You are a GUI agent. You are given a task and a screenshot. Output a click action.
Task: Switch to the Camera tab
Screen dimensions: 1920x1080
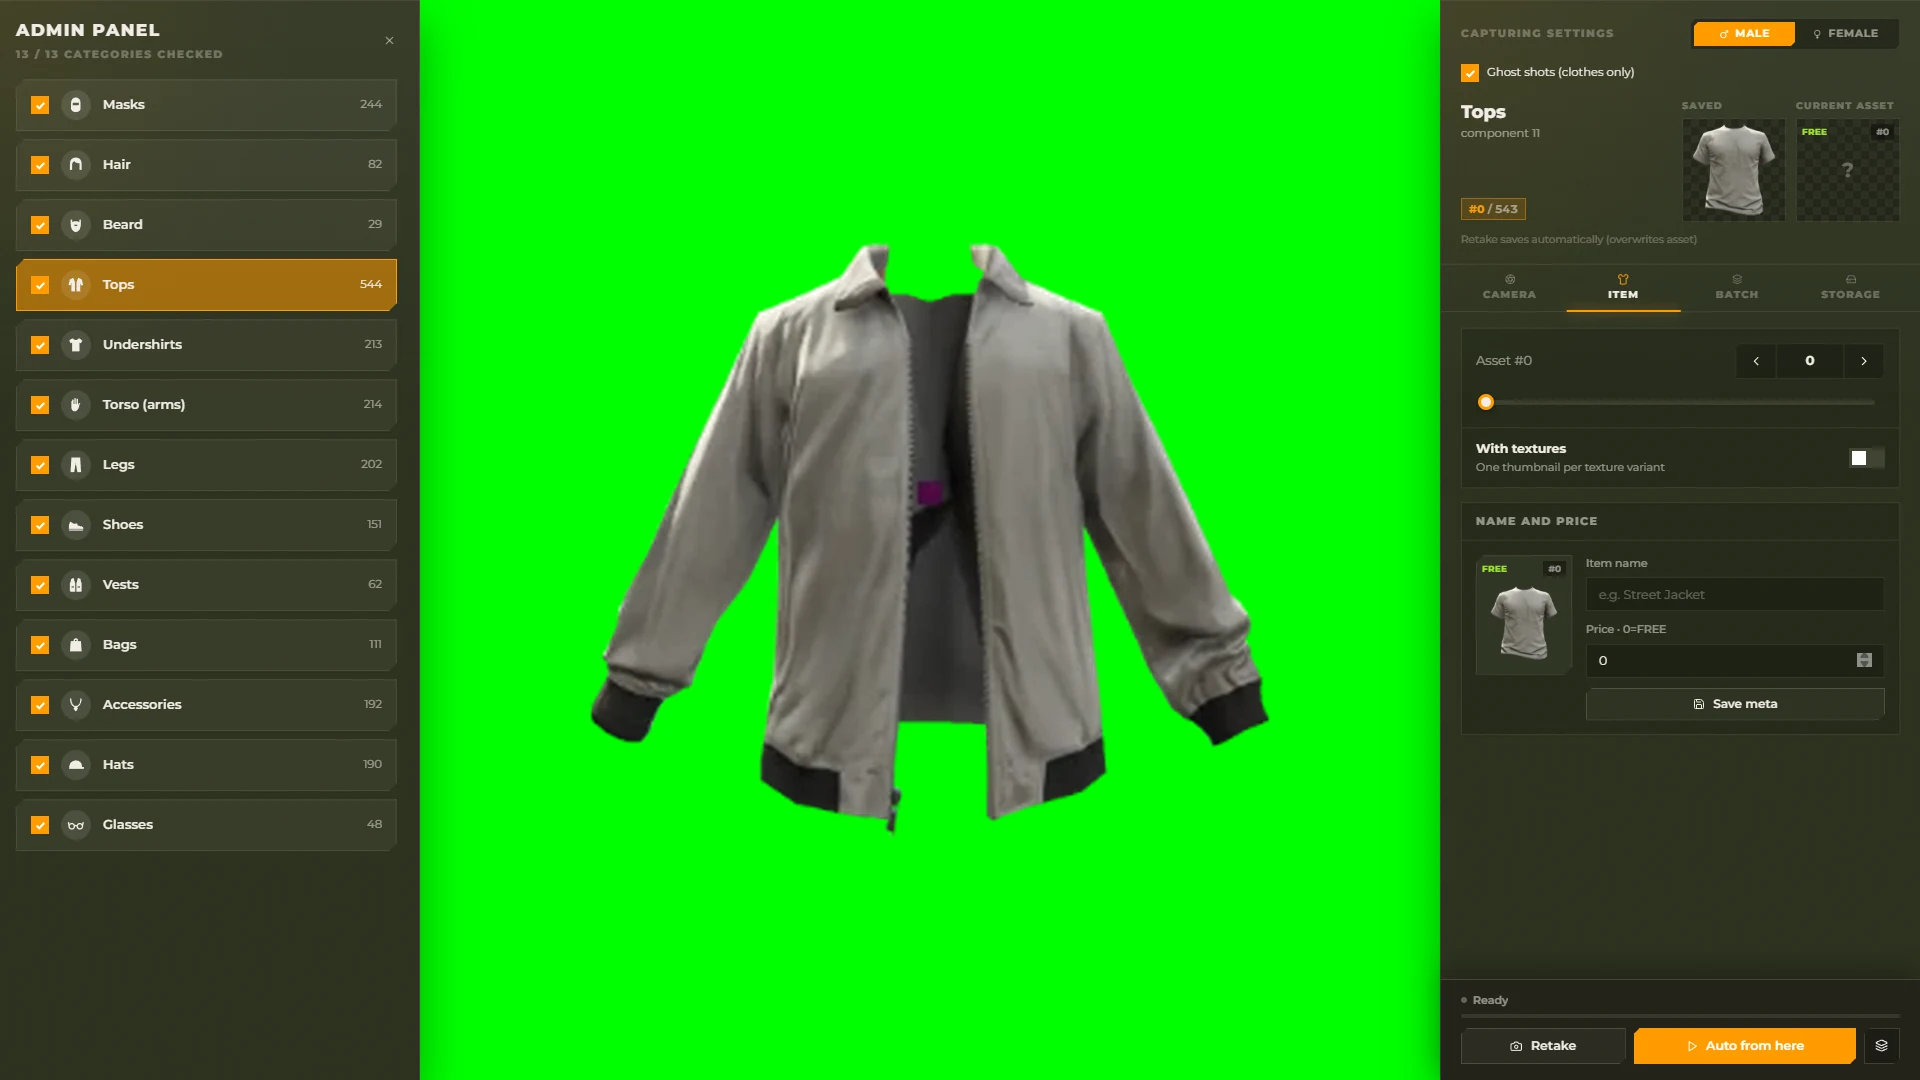[x=1509, y=287]
